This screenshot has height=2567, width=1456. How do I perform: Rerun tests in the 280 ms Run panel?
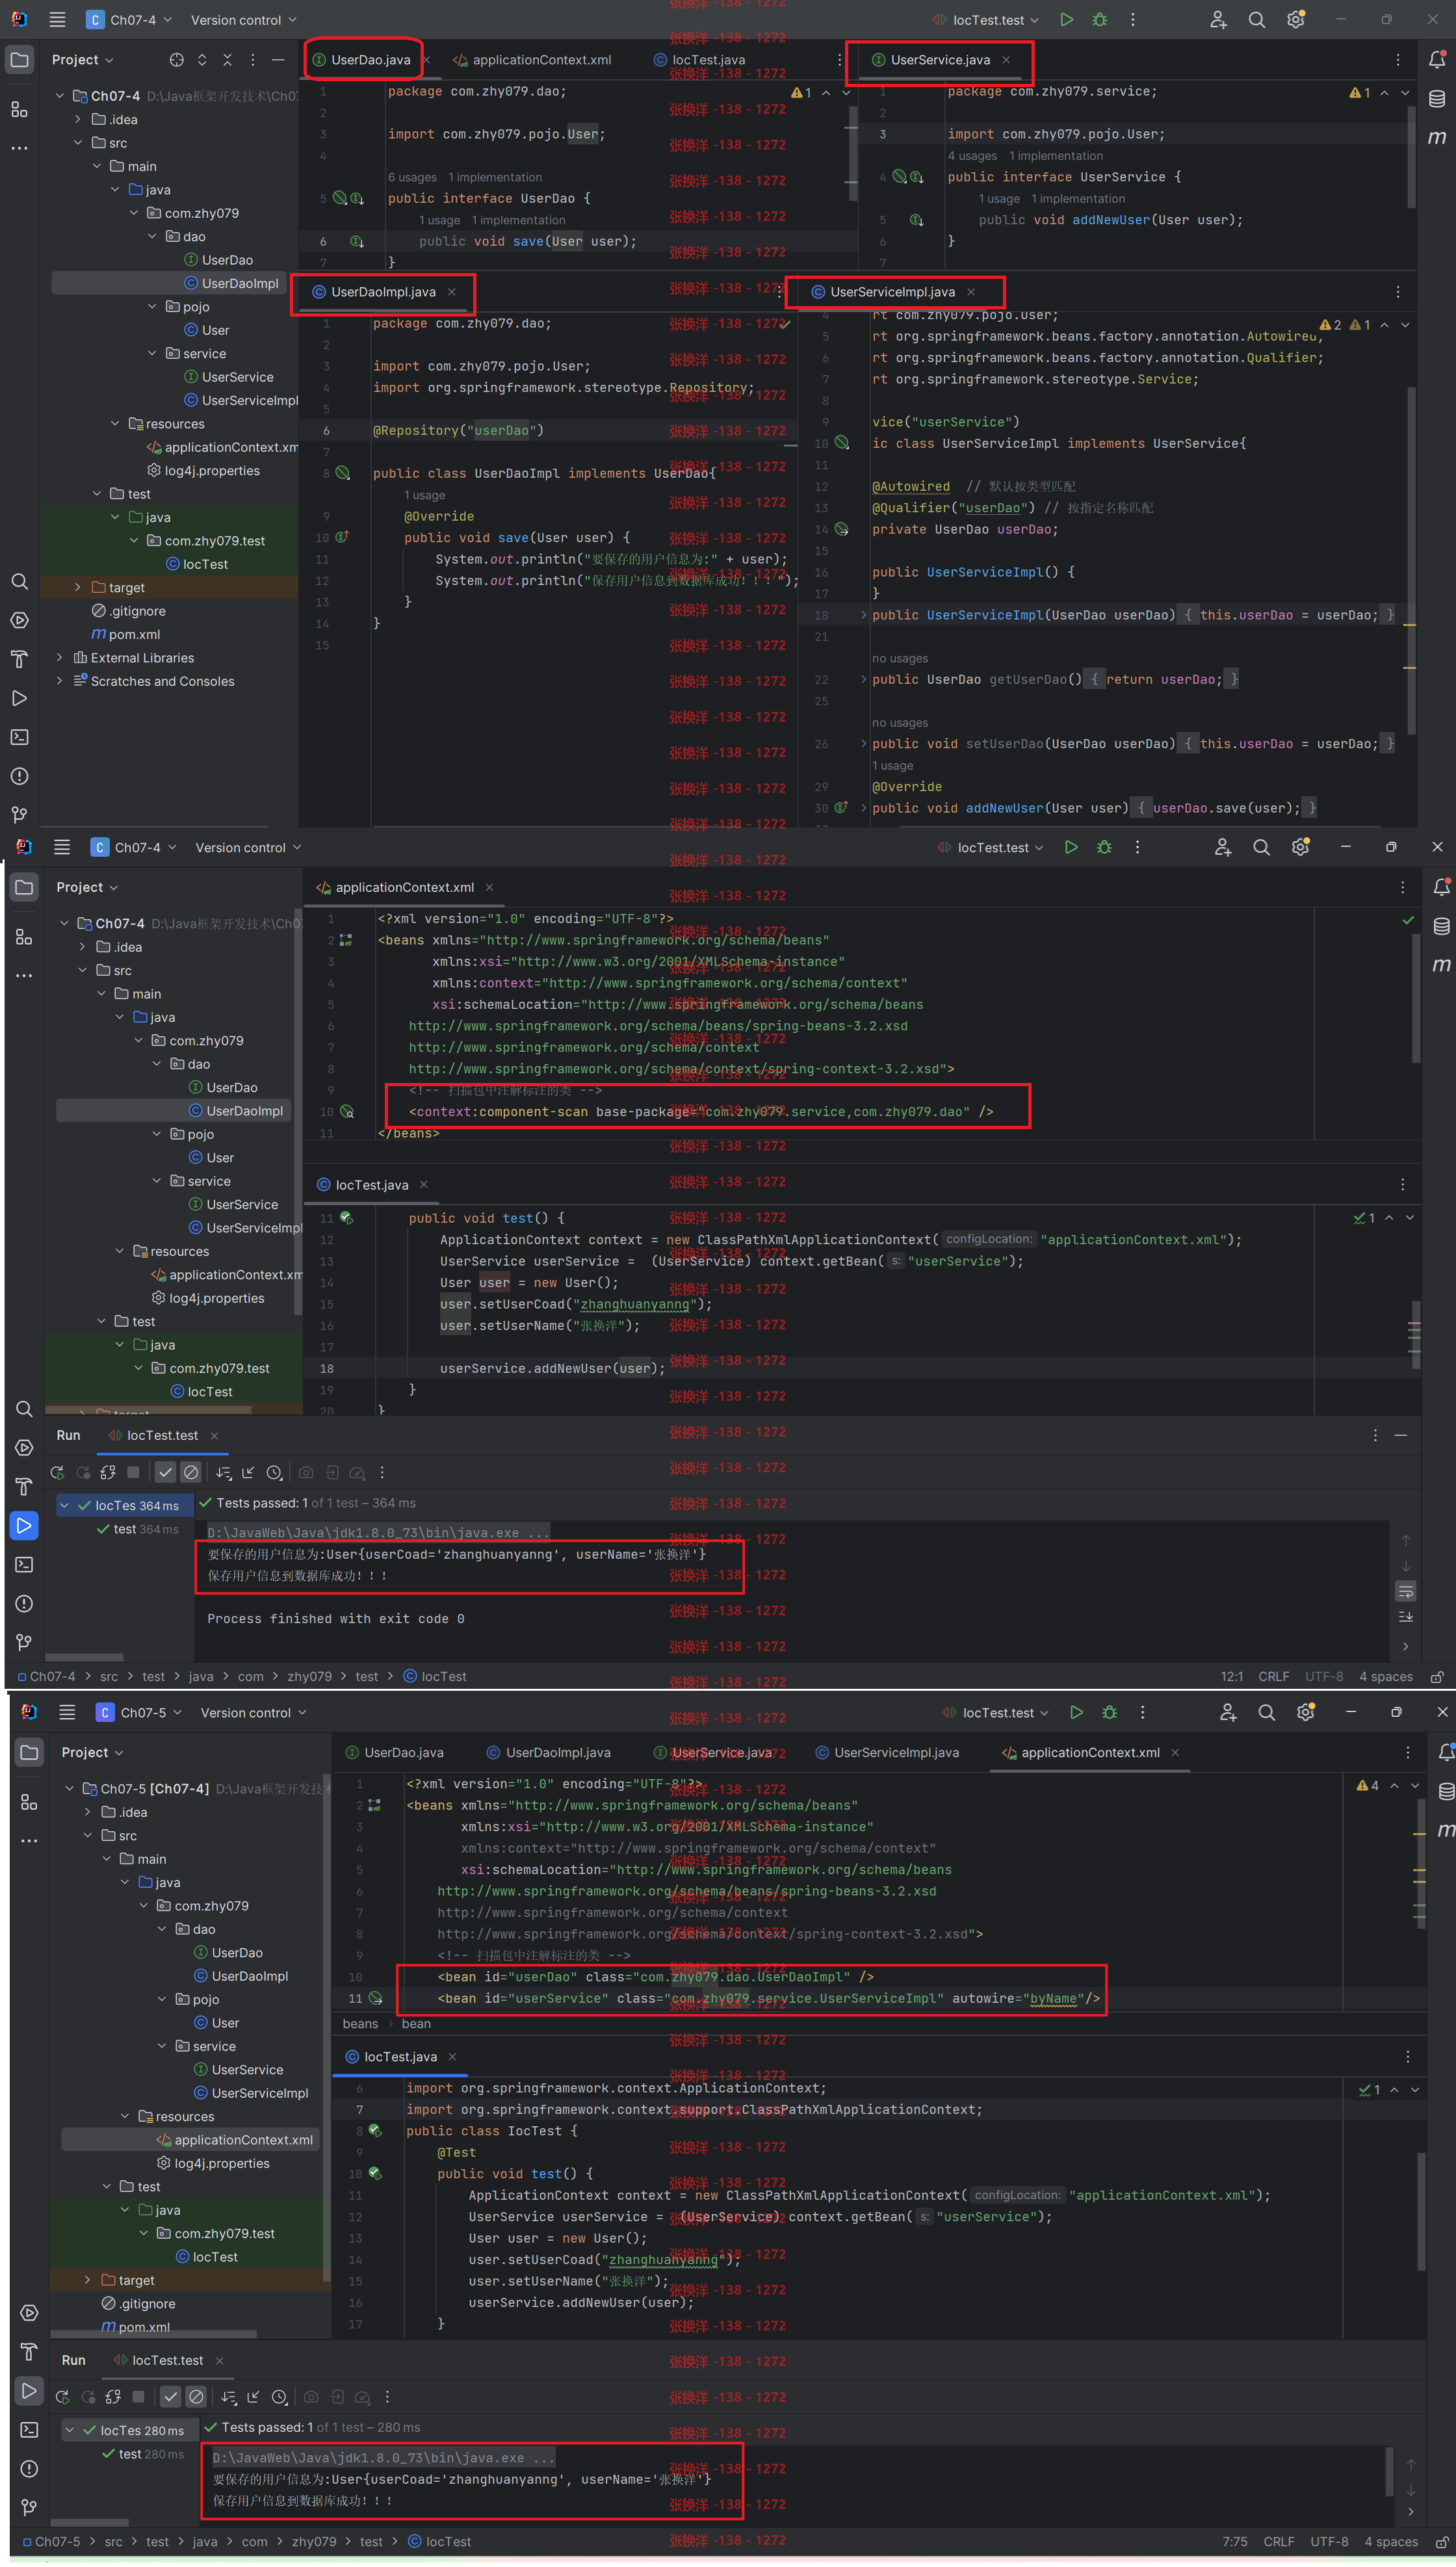(62, 2397)
